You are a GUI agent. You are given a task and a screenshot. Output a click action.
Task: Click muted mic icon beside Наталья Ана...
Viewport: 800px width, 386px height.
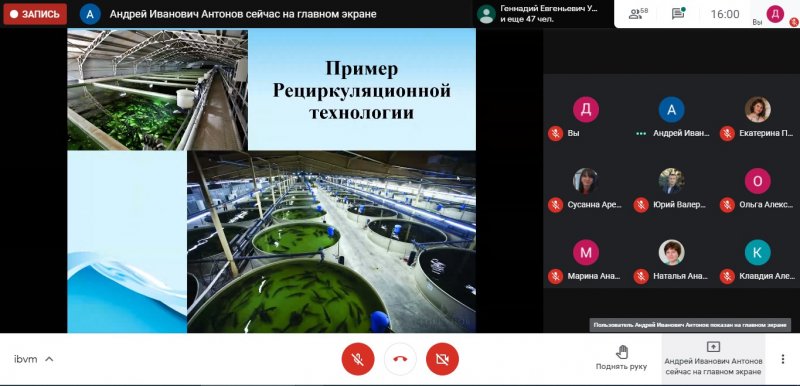tap(641, 276)
